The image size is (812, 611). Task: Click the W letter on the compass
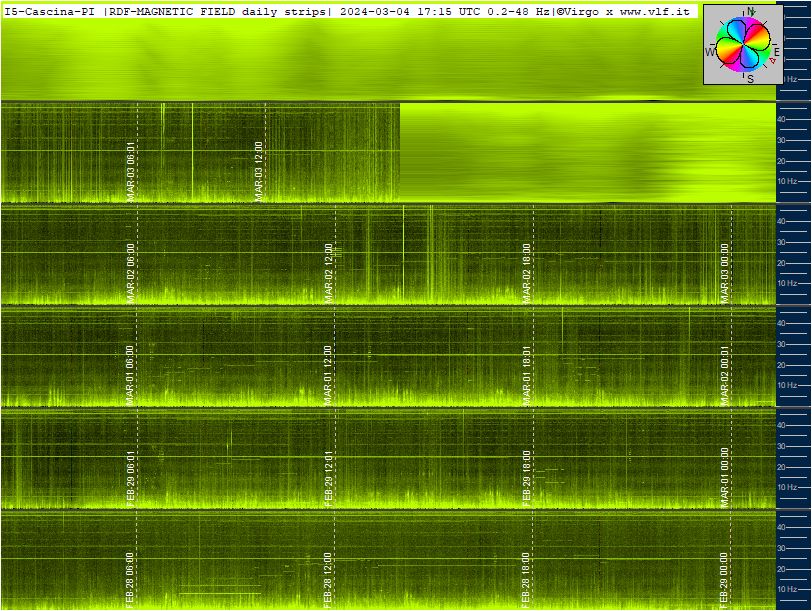click(710, 52)
